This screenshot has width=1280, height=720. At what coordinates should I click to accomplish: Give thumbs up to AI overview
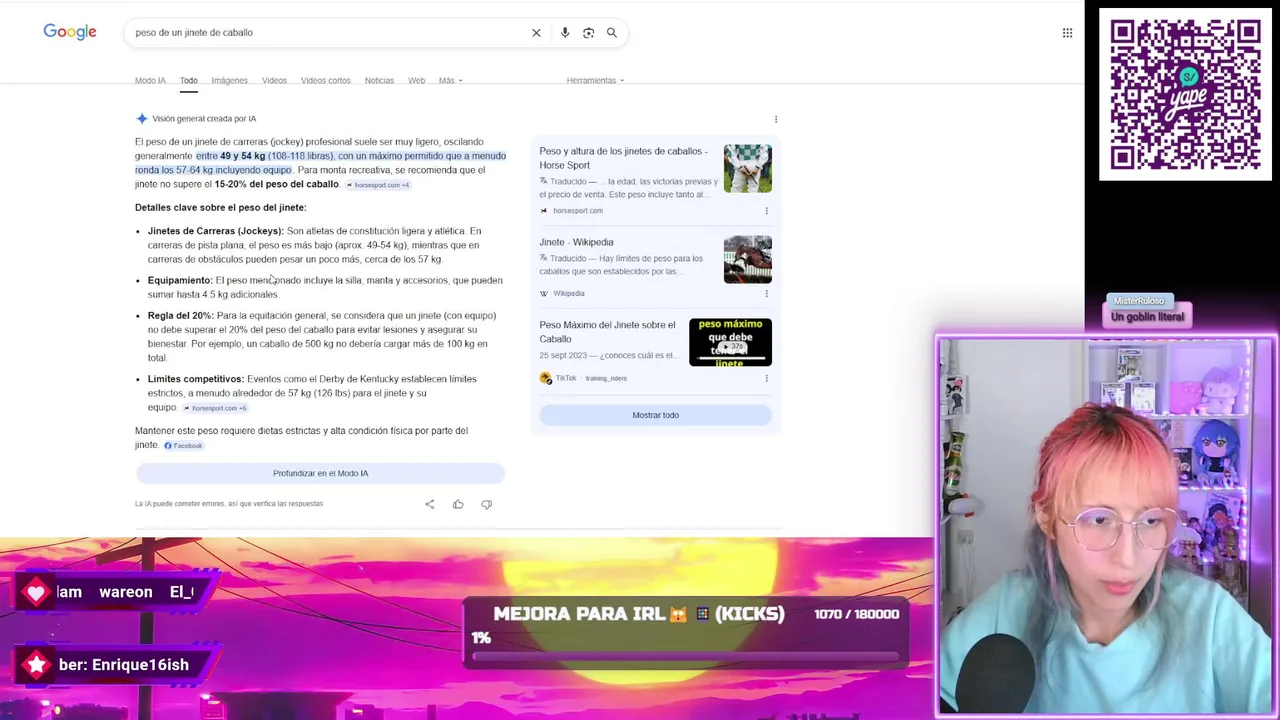458,504
